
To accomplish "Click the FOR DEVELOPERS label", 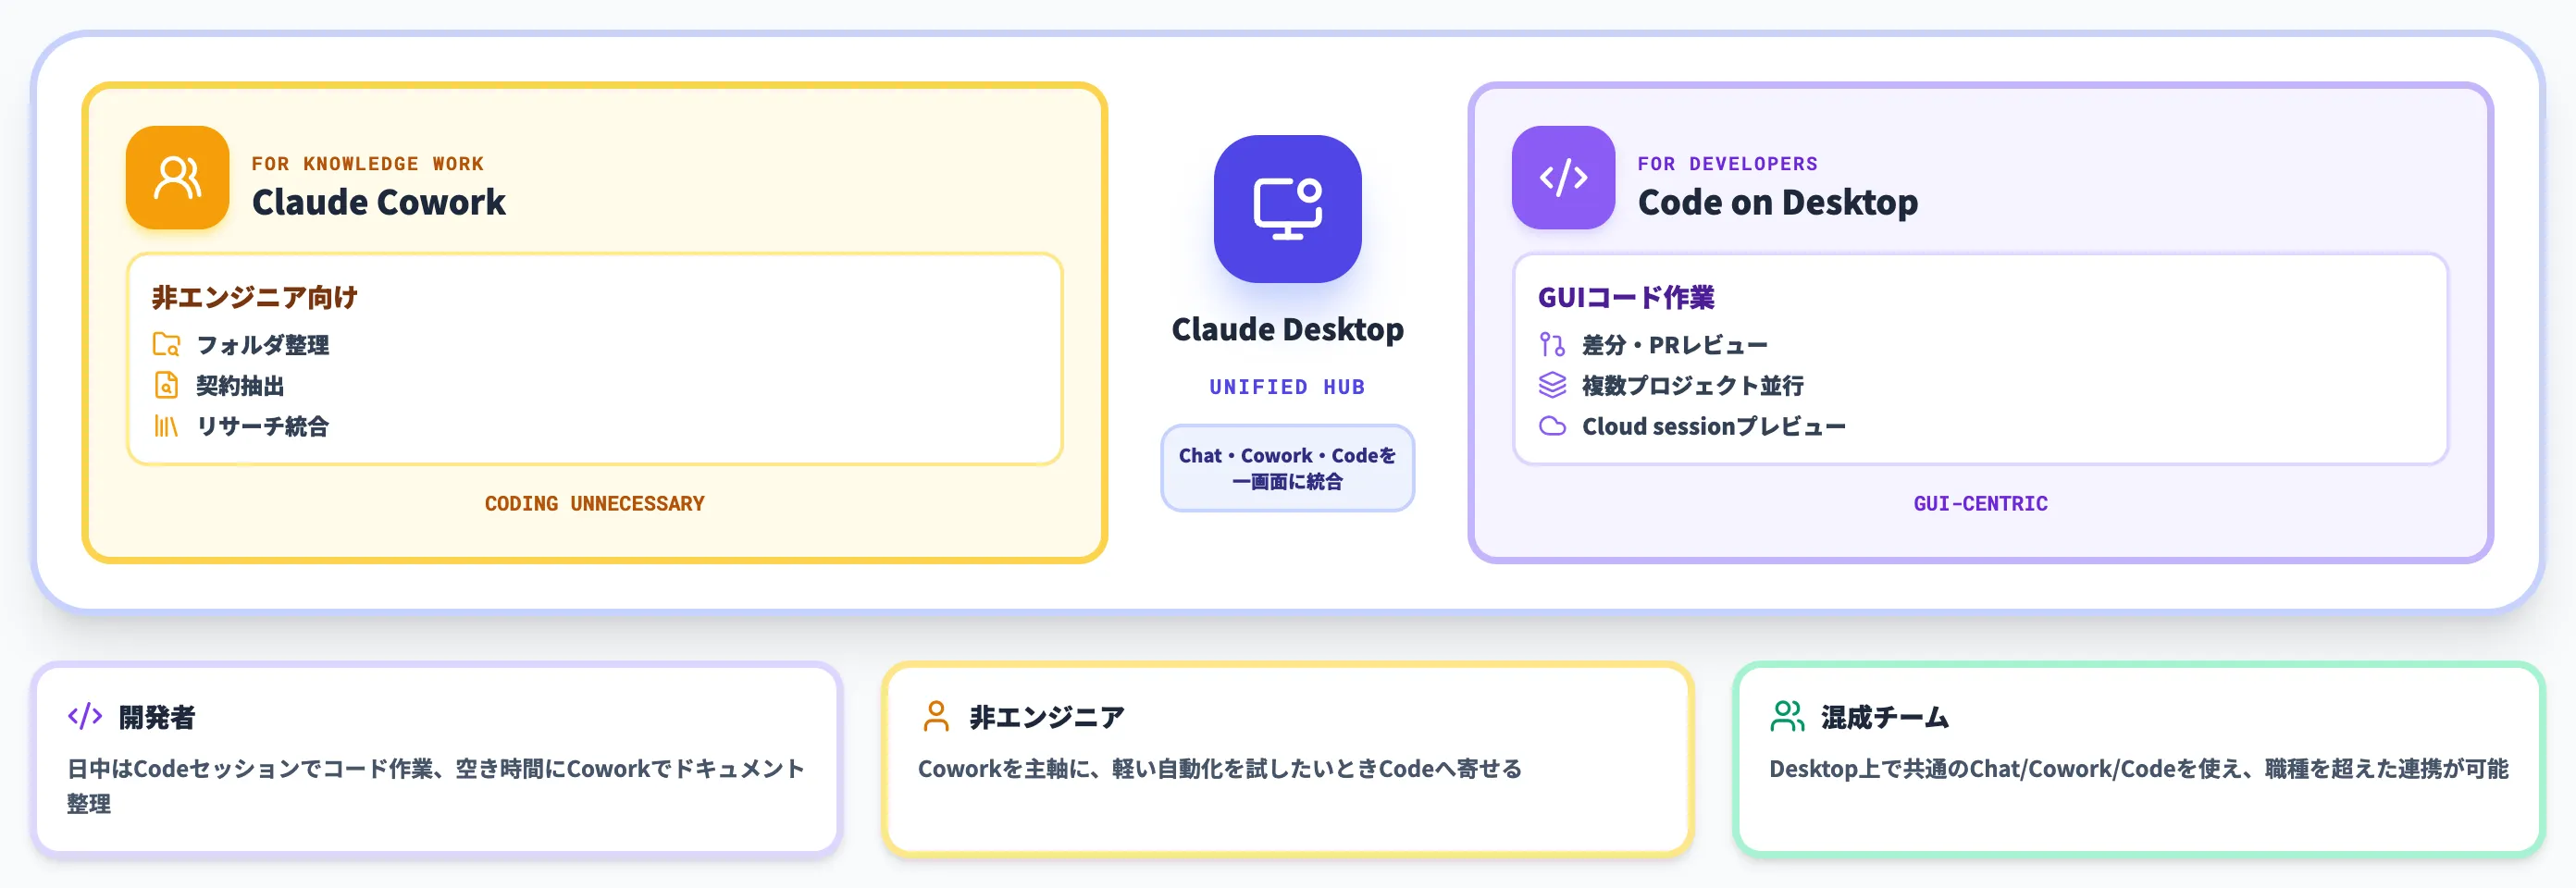I will (1727, 163).
